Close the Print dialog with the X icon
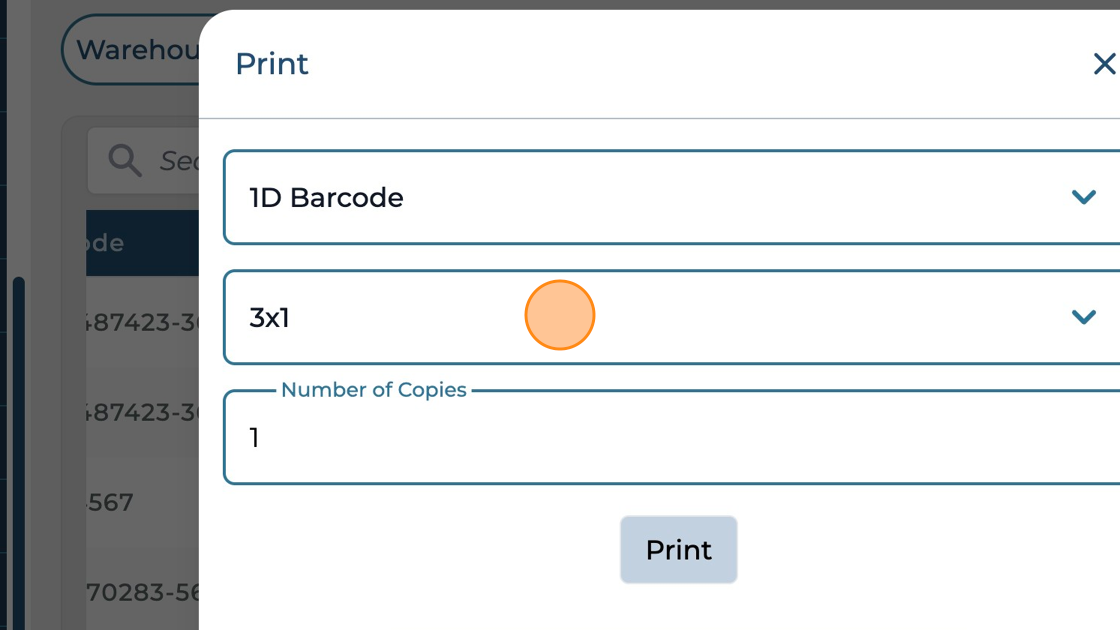 tap(1104, 63)
